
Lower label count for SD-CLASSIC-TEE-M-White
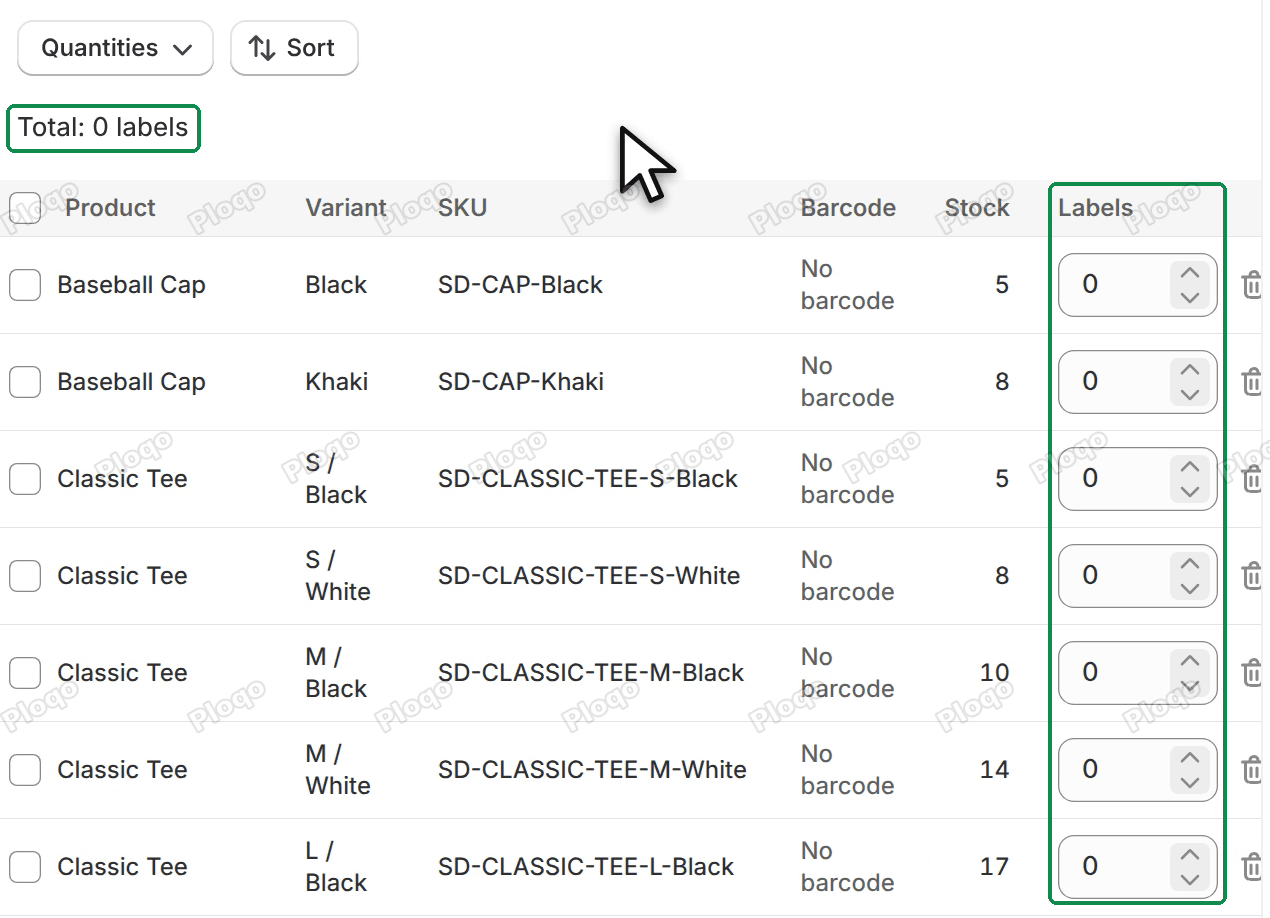[x=1190, y=782]
